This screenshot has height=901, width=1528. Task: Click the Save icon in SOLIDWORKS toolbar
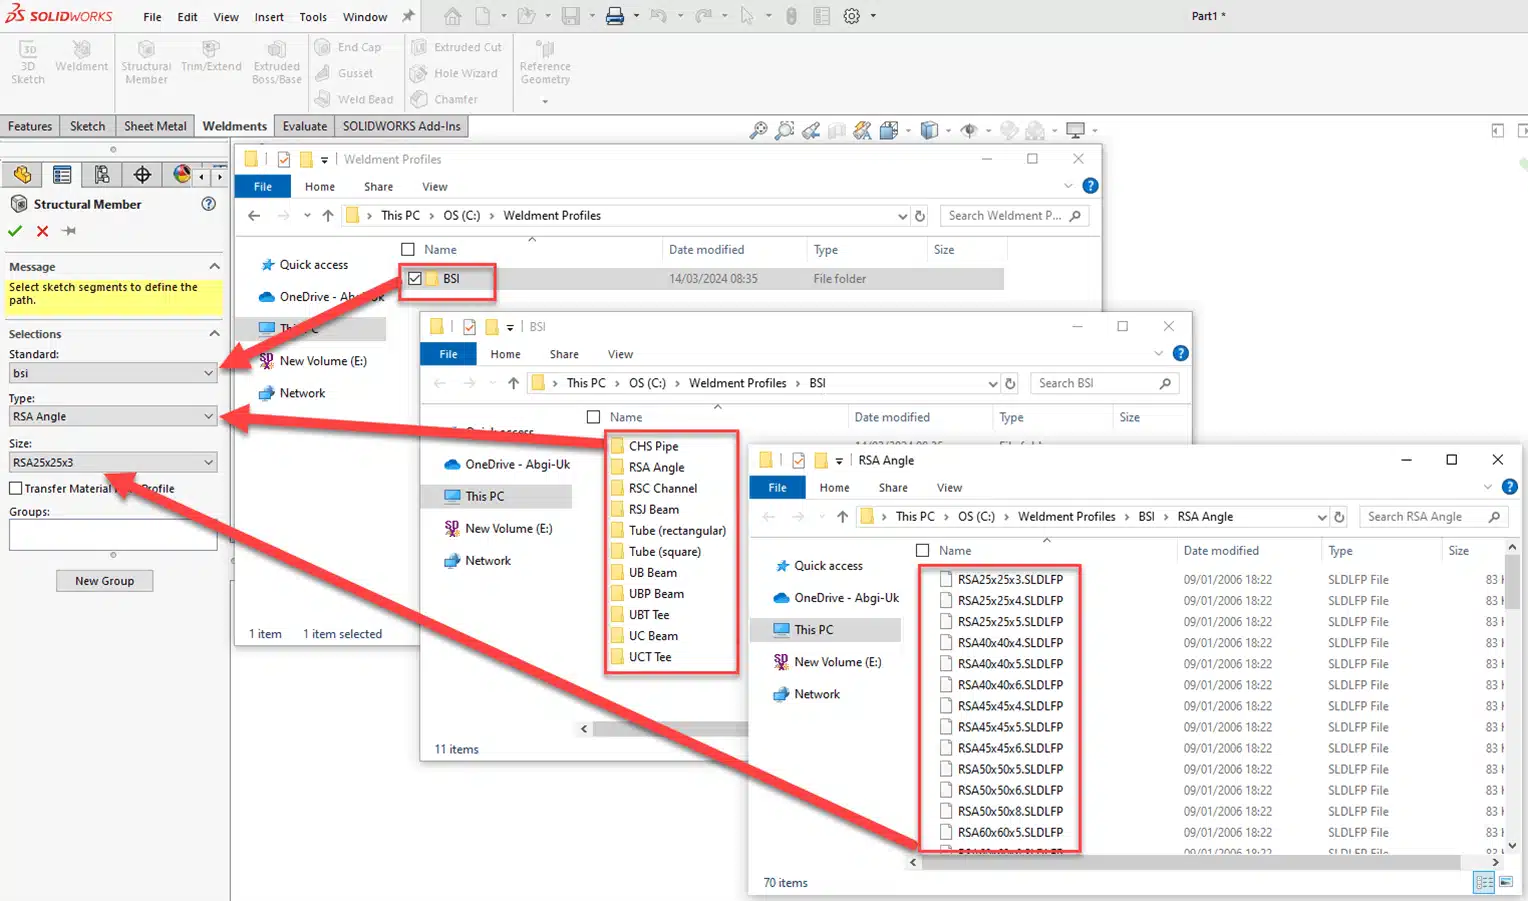[x=571, y=16]
